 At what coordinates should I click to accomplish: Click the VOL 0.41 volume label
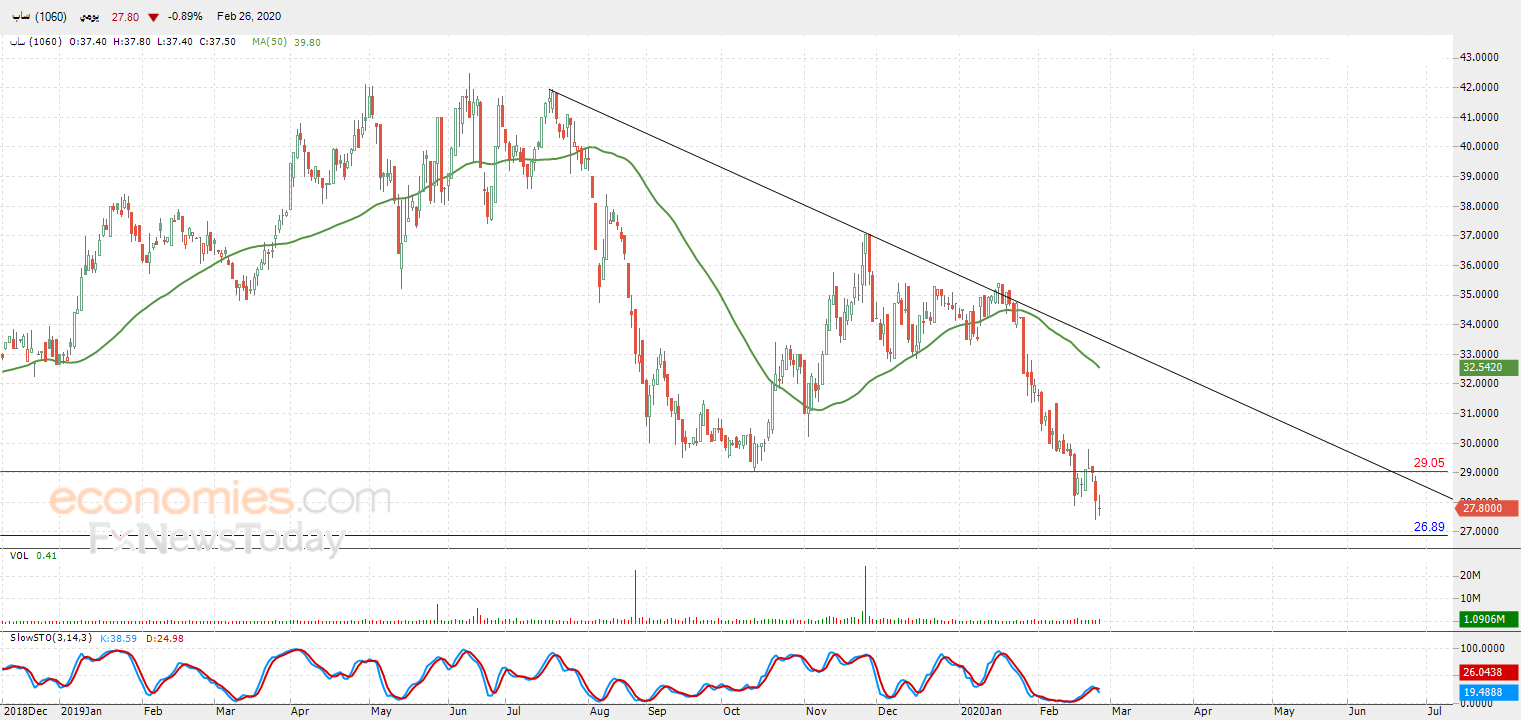[33, 556]
